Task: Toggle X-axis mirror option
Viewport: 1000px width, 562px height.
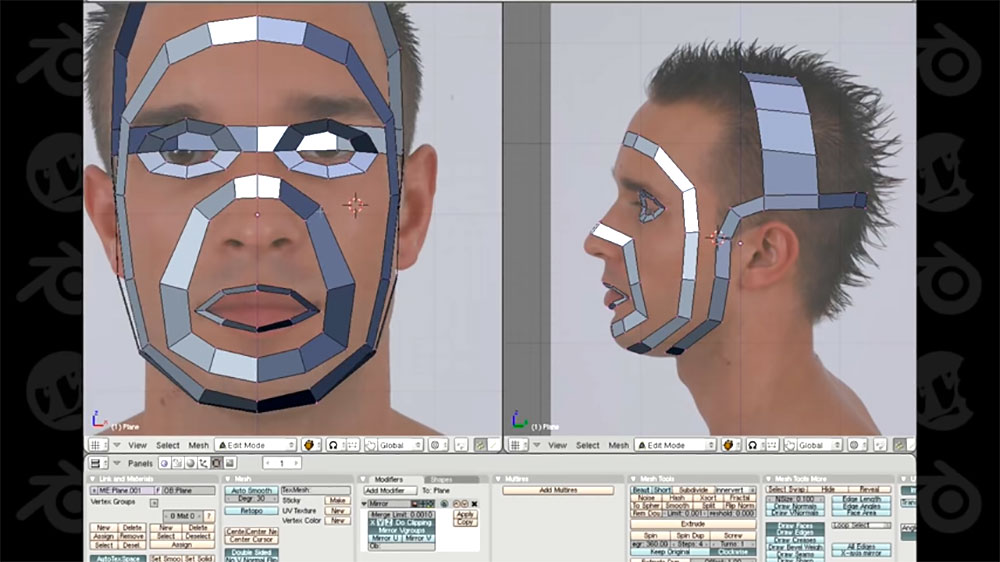Action: click(861, 554)
